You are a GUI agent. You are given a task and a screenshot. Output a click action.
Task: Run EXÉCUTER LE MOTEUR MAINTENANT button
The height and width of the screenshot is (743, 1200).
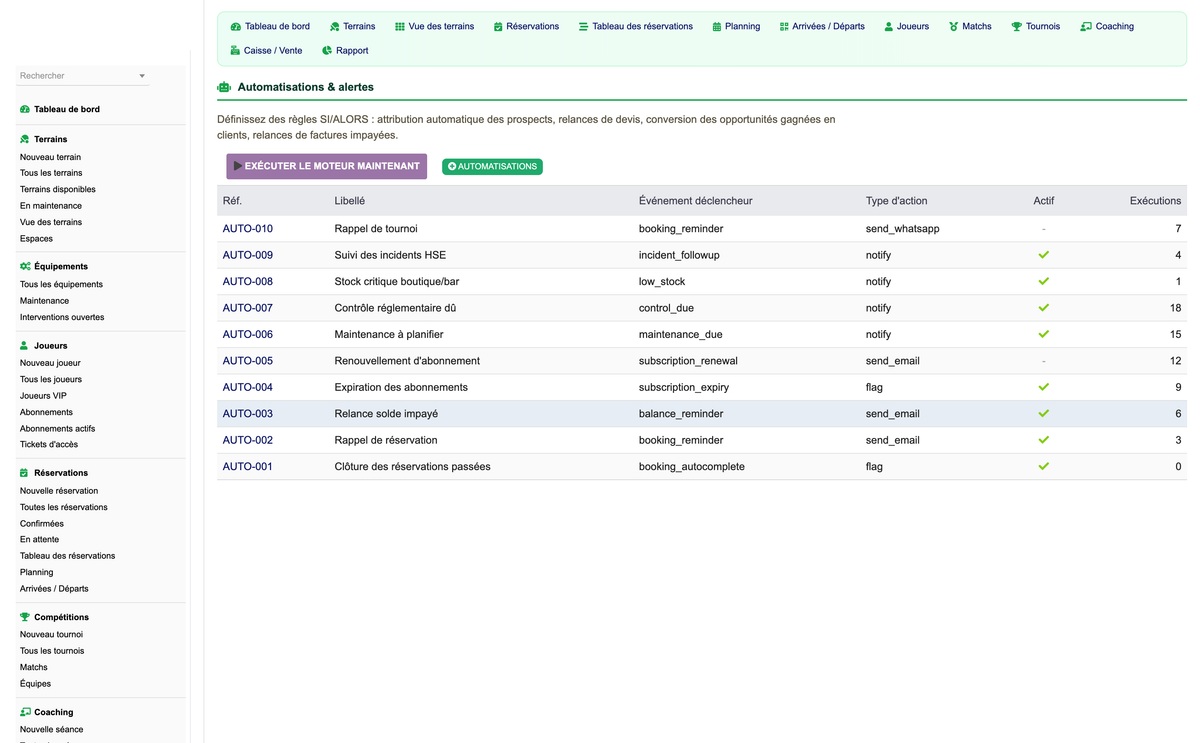point(327,166)
